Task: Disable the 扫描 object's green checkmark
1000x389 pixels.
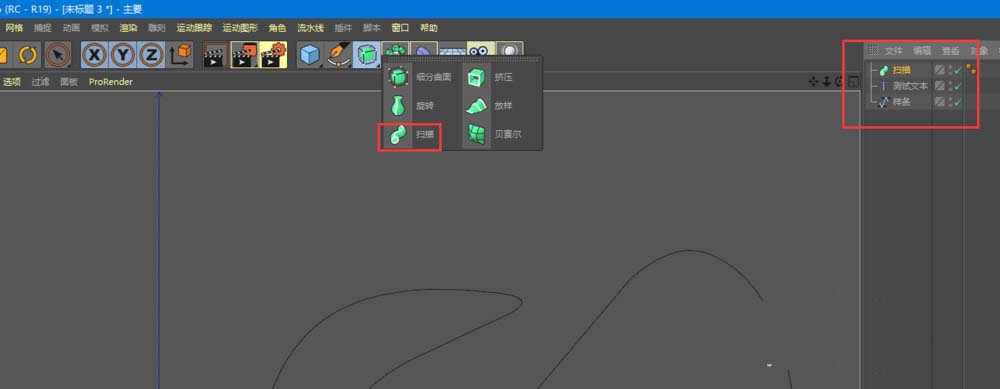Action: pyautogui.click(x=957, y=70)
